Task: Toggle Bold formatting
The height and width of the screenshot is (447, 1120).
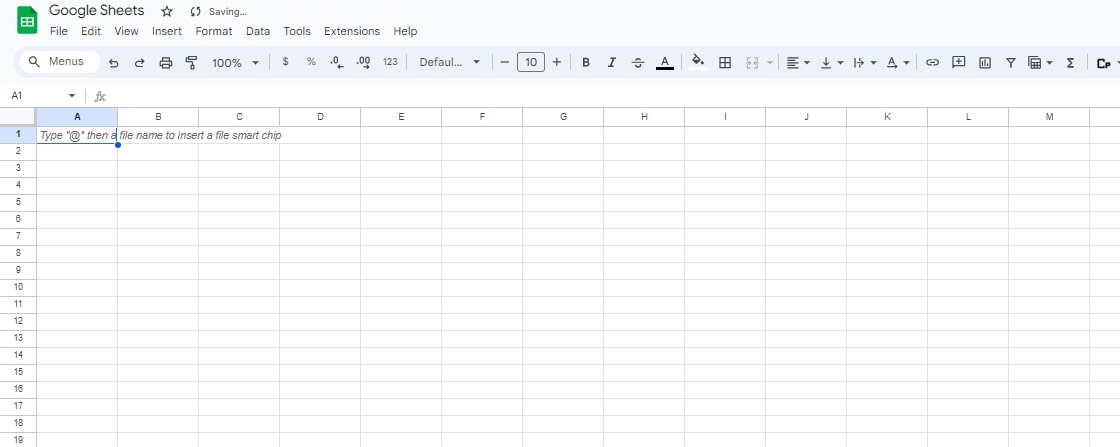Action: pyautogui.click(x=586, y=62)
